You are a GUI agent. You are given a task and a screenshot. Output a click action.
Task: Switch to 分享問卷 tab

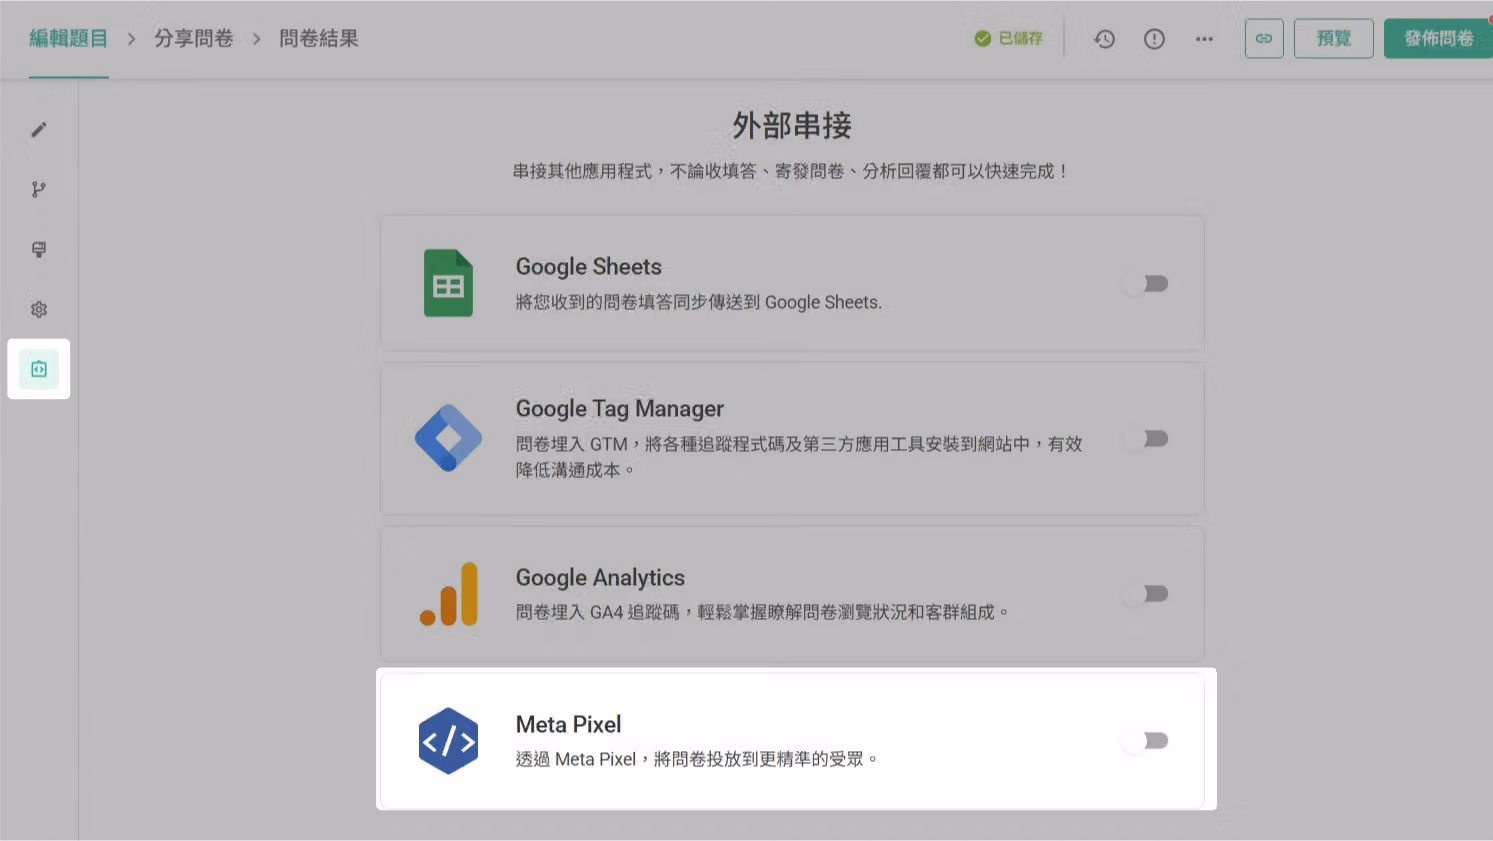[194, 38]
